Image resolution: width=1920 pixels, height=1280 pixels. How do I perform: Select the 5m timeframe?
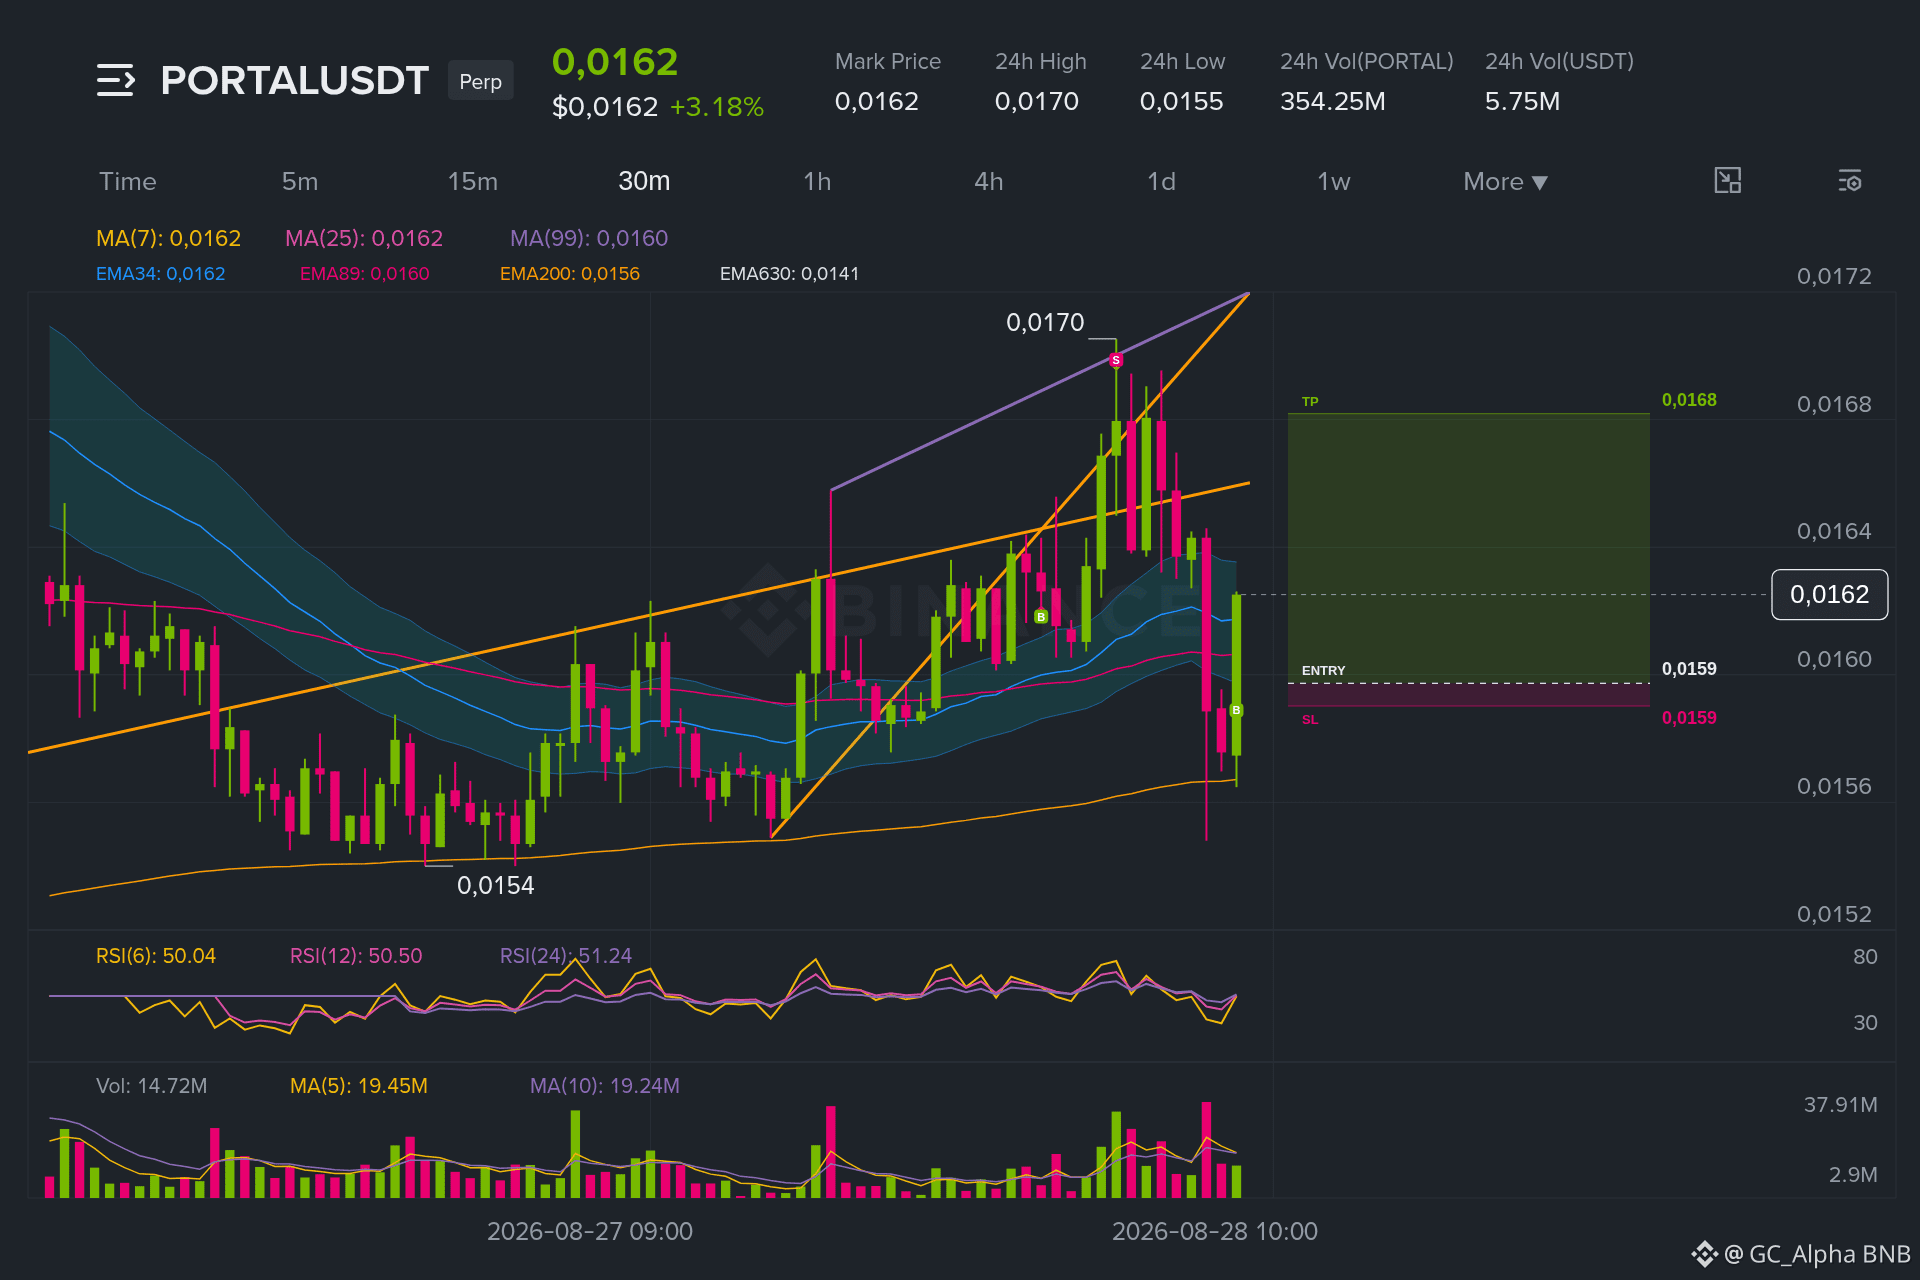[300, 182]
